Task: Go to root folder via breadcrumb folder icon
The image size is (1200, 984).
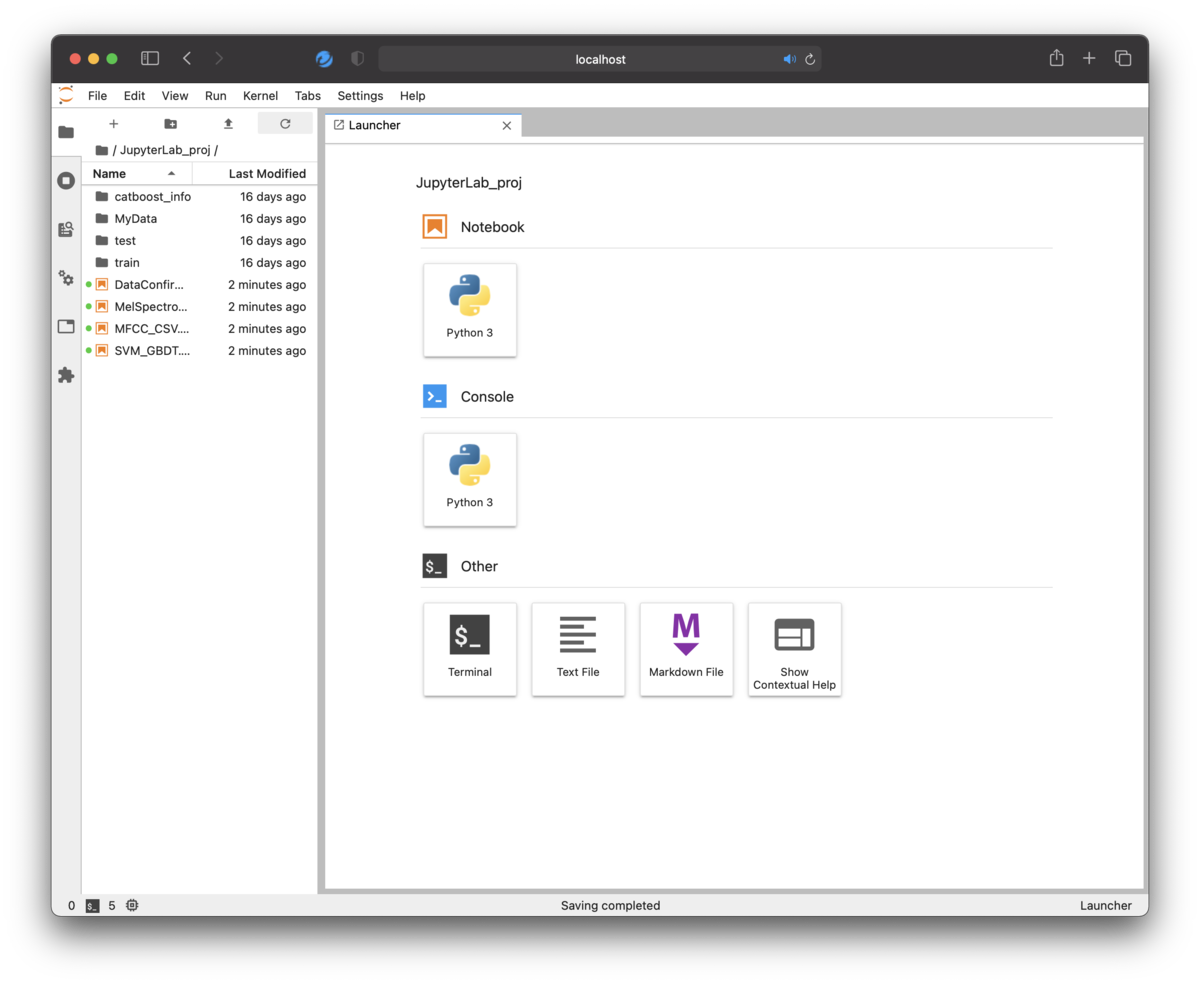Action: tap(101, 150)
